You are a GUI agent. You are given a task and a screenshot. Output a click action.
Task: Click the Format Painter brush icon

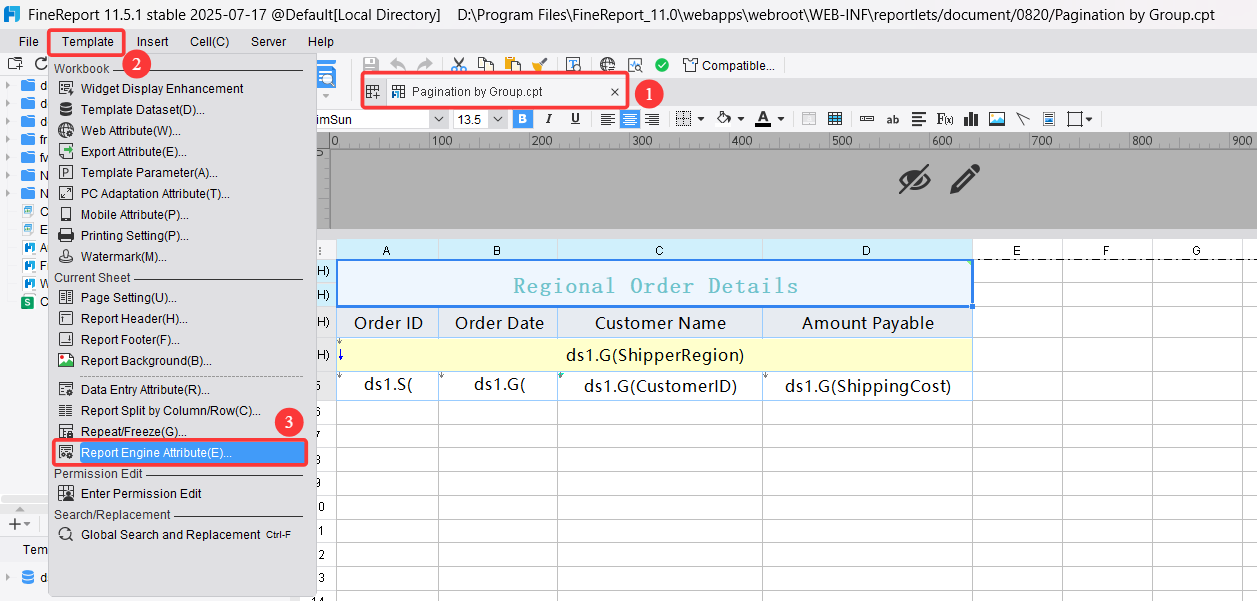tap(539, 65)
